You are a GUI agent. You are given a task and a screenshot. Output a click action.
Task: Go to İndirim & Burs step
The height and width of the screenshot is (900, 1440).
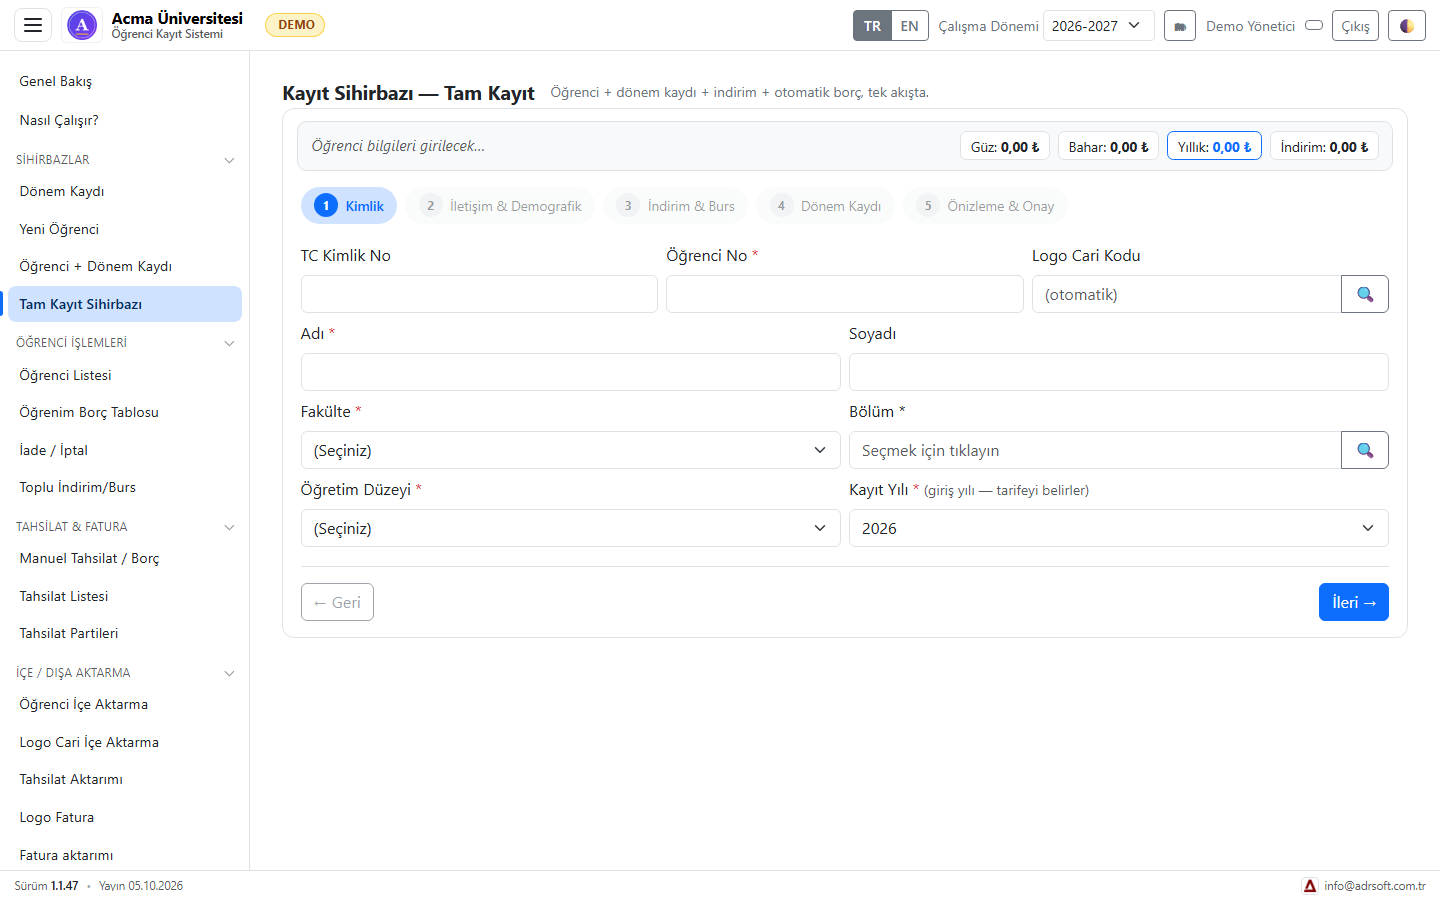point(676,206)
